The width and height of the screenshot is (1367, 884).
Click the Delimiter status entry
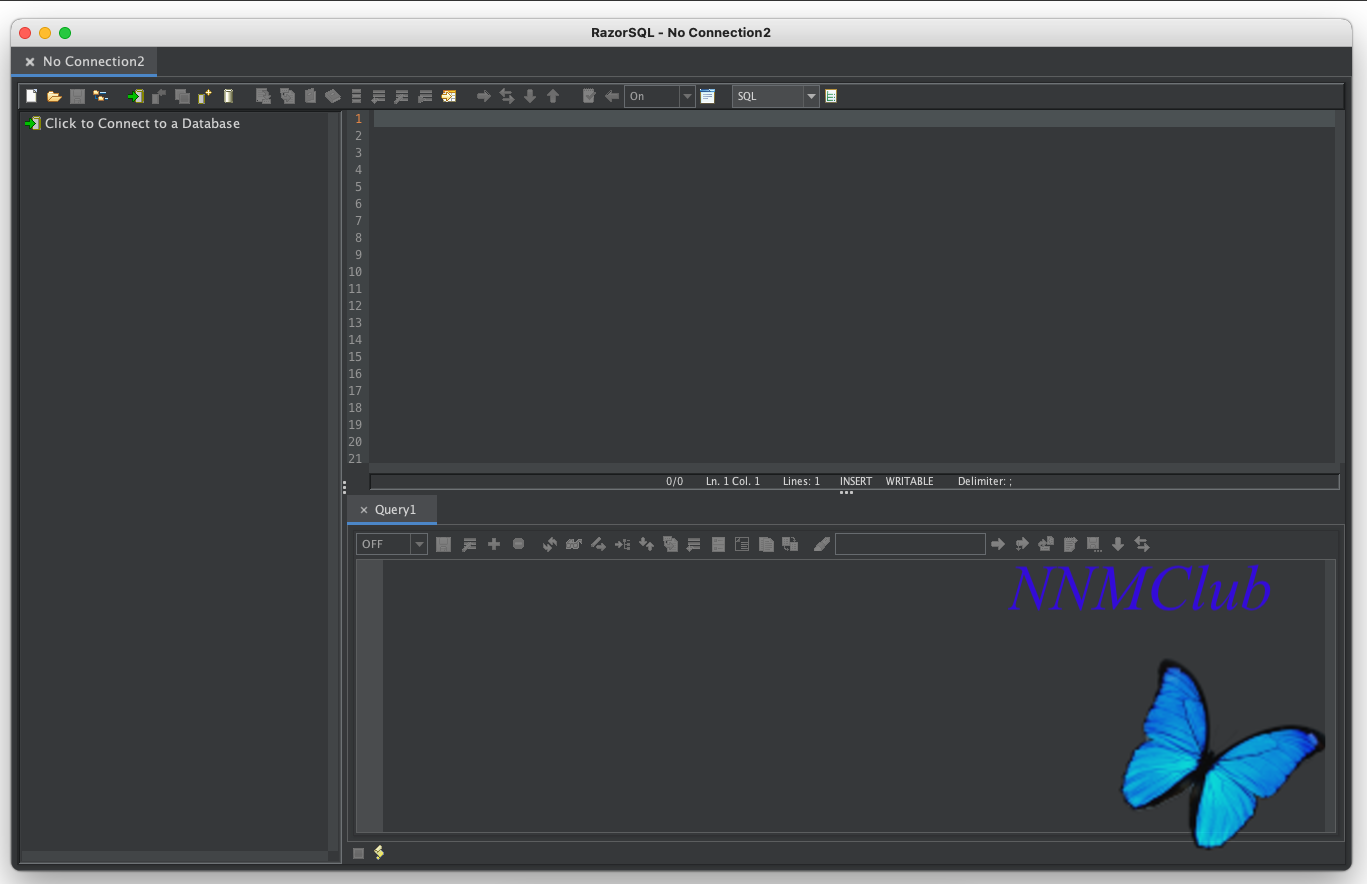point(985,481)
